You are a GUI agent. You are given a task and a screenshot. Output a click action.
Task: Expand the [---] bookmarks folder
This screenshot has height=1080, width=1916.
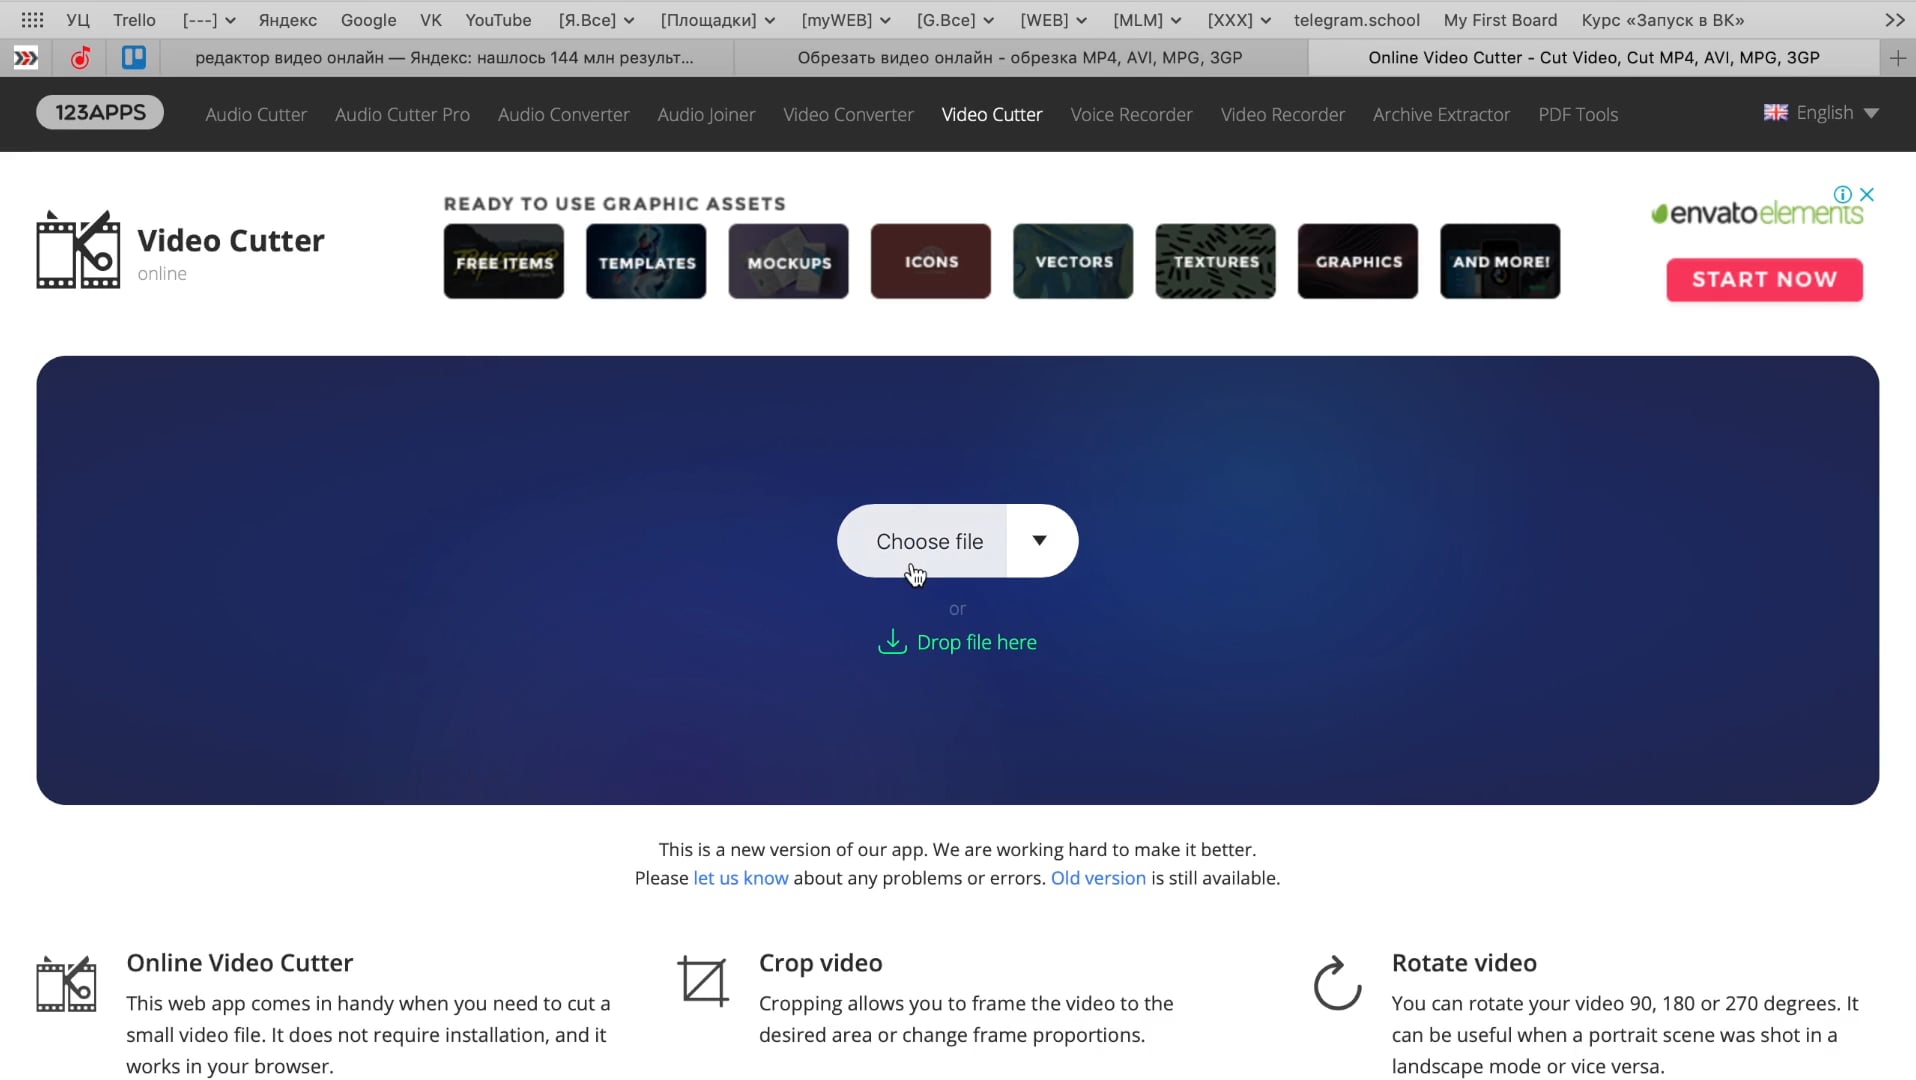(209, 20)
